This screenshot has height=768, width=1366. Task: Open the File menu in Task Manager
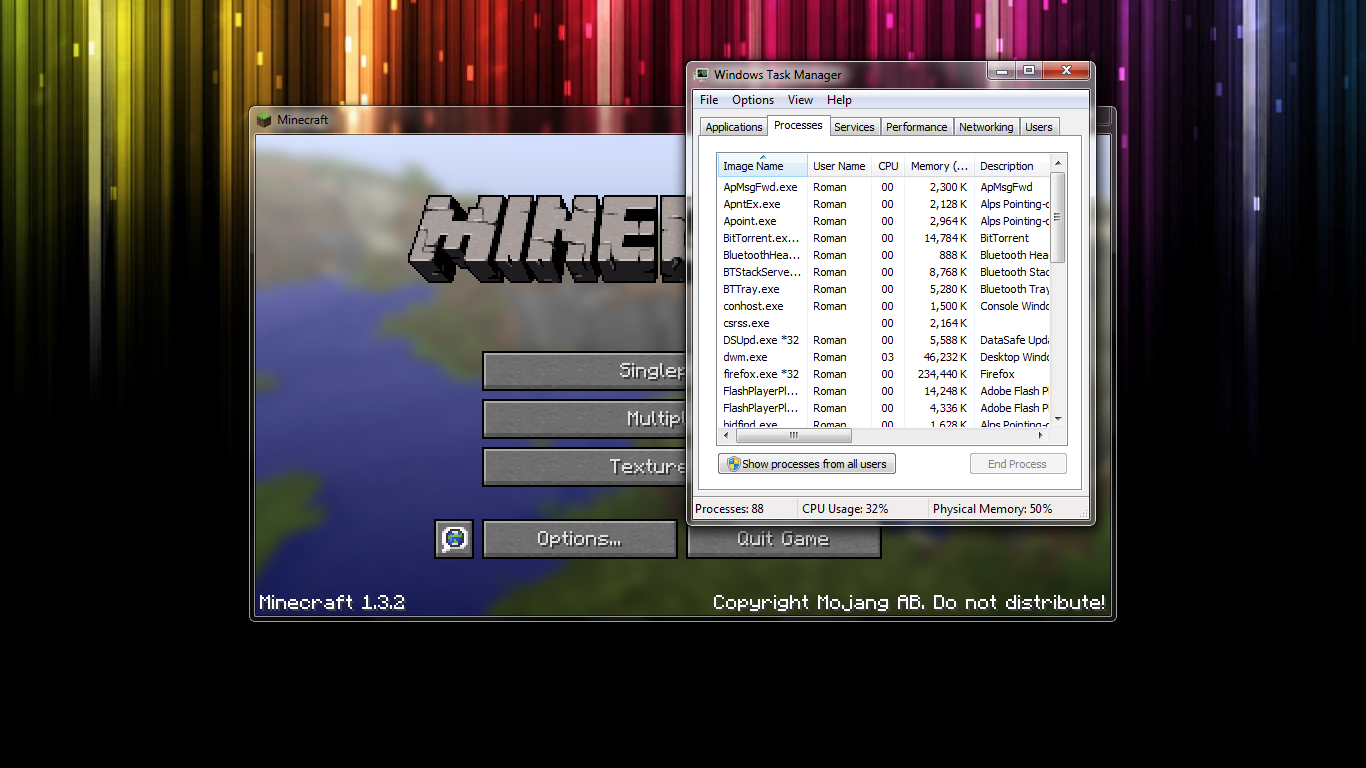click(x=708, y=100)
